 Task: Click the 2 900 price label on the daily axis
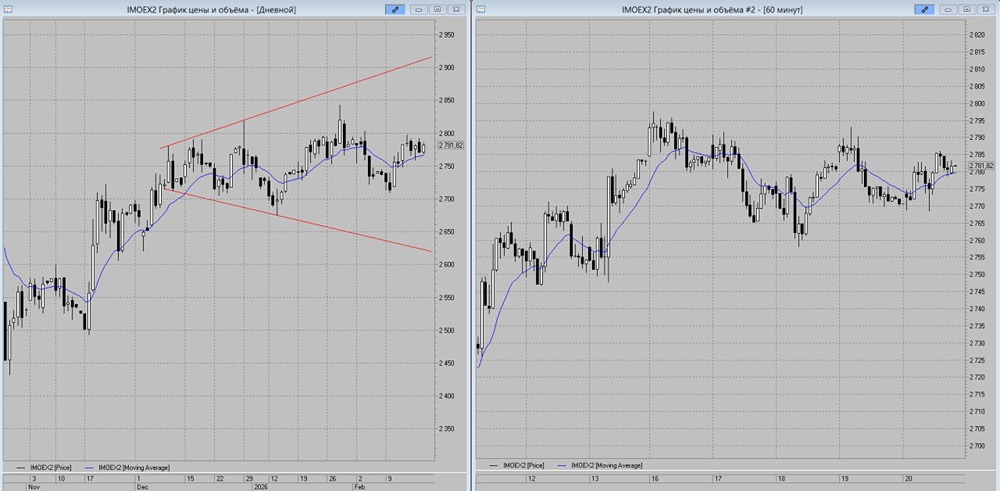[x=446, y=68]
